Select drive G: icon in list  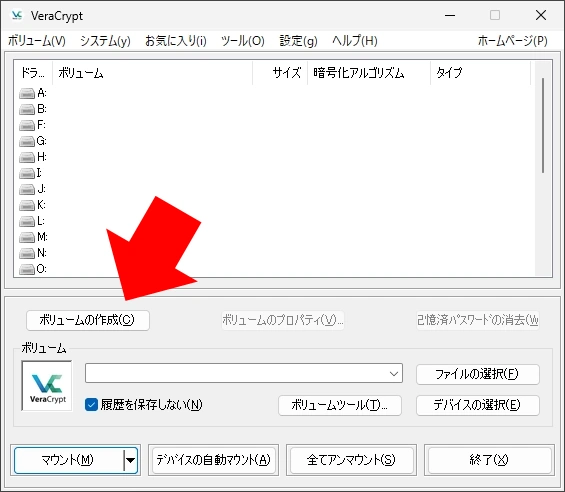point(27,141)
